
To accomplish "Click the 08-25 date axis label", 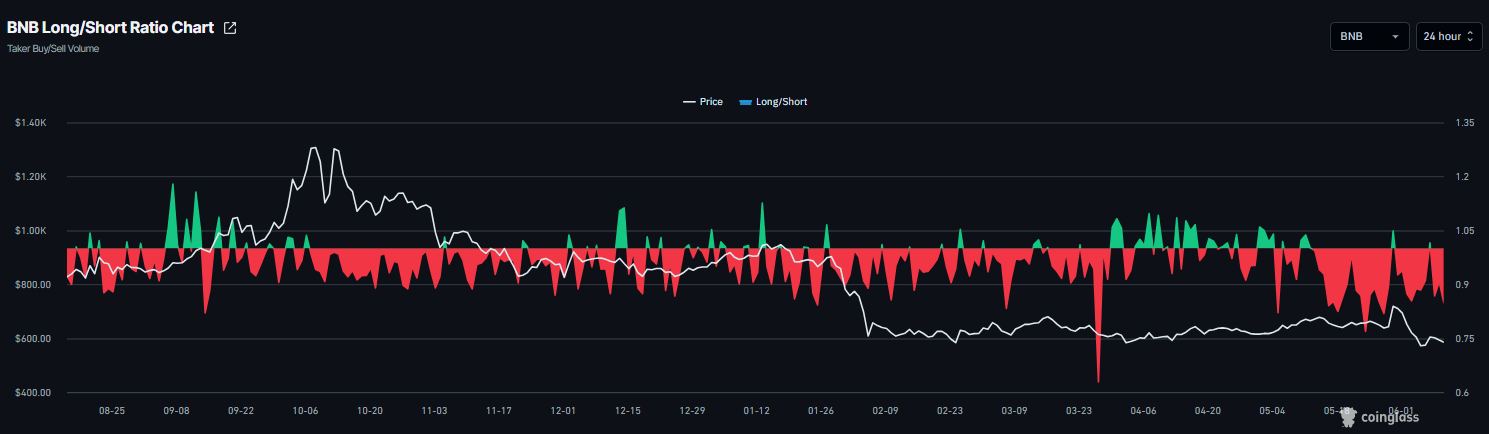I will click(112, 411).
